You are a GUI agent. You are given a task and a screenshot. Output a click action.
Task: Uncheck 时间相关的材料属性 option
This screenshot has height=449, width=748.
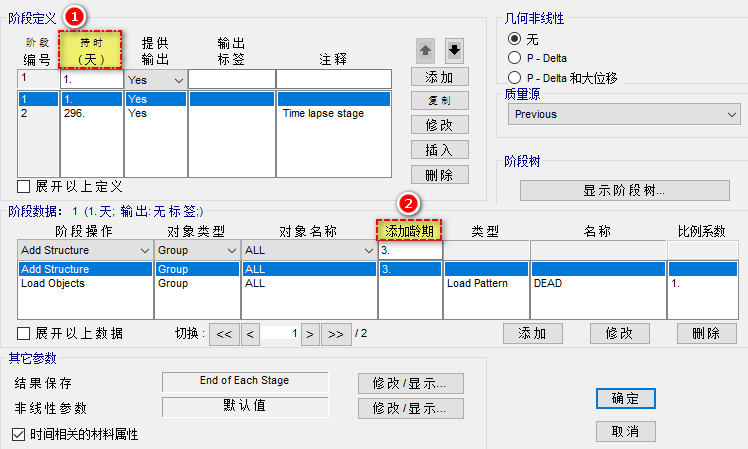[18, 434]
